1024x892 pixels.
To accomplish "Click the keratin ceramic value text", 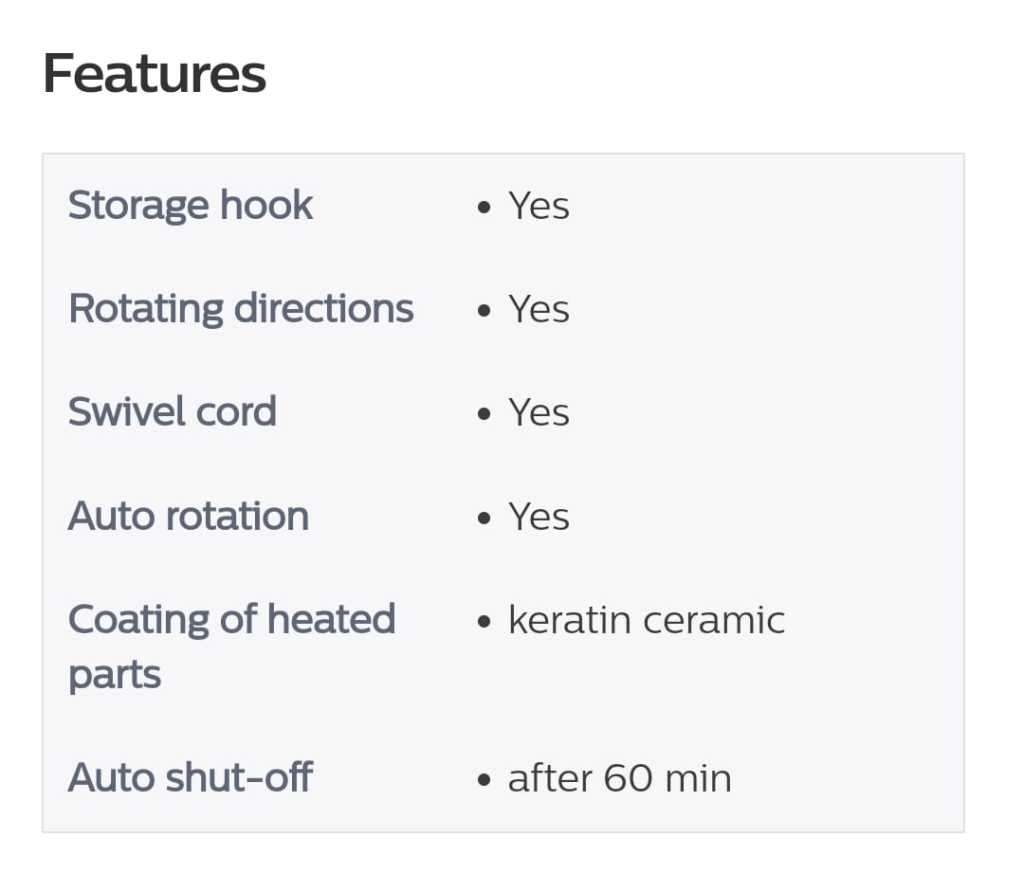I will coord(646,620).
